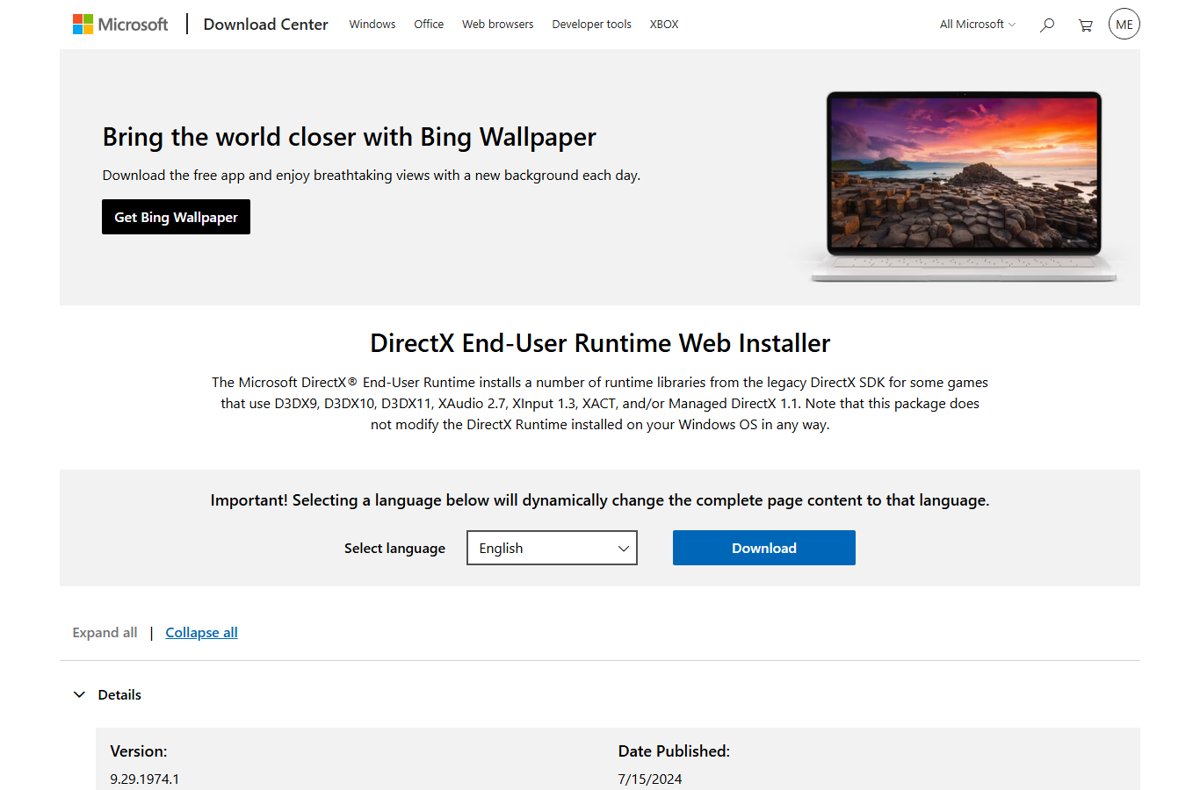Go to Download Center home
Screen dimensions: 1200x790
[266, 24]
